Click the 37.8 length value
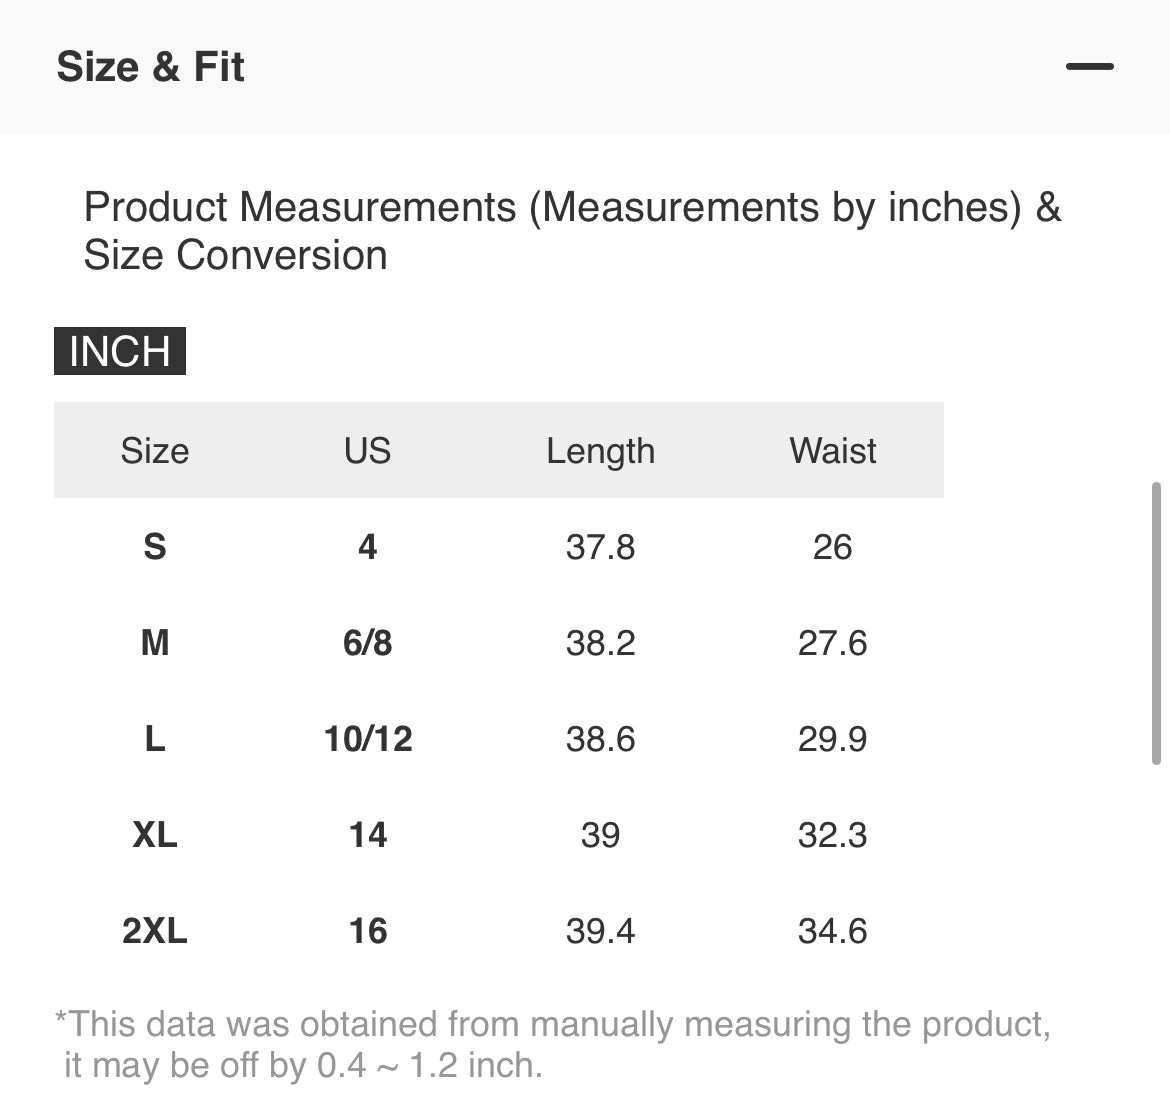Viewport: 1170px width, 1107px height. tap(600, 547)
